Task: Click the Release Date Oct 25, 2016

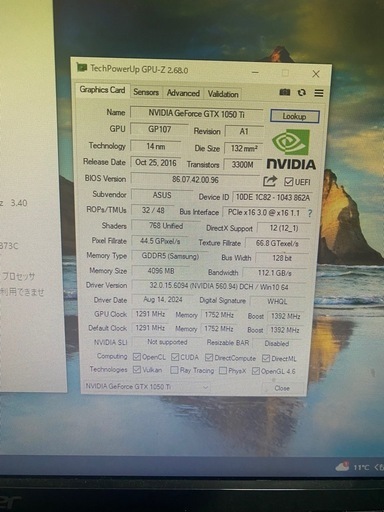Action: pos(156,163)
